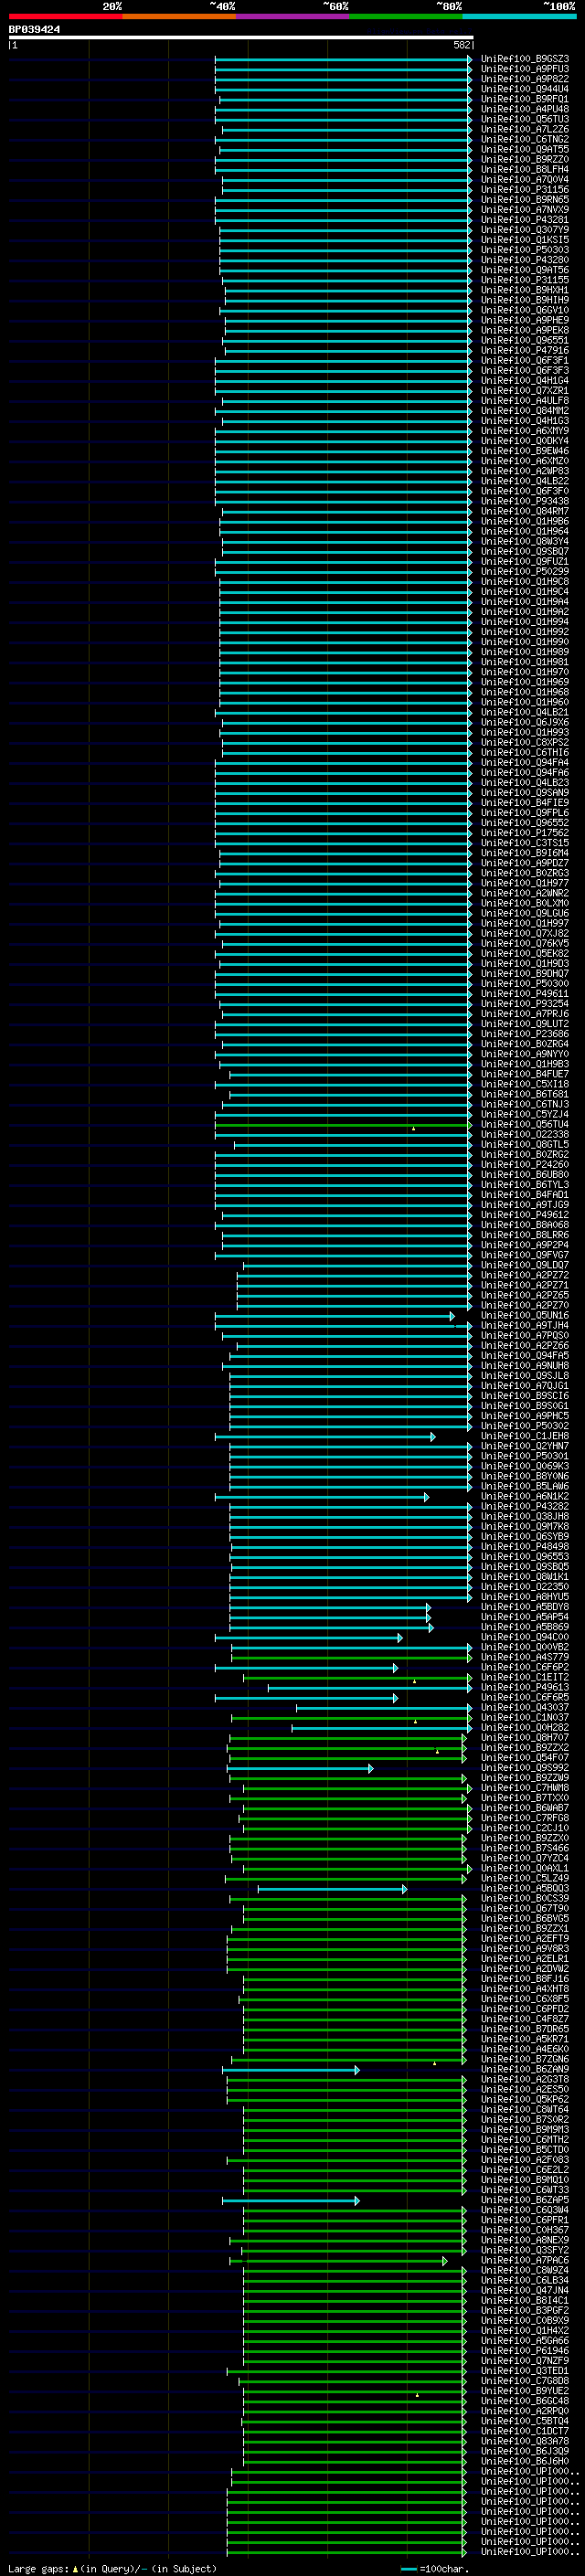Select hit label UniRef100_C1JEH8
Viewport: 585px width, 2576px height.
[525, 1436]
